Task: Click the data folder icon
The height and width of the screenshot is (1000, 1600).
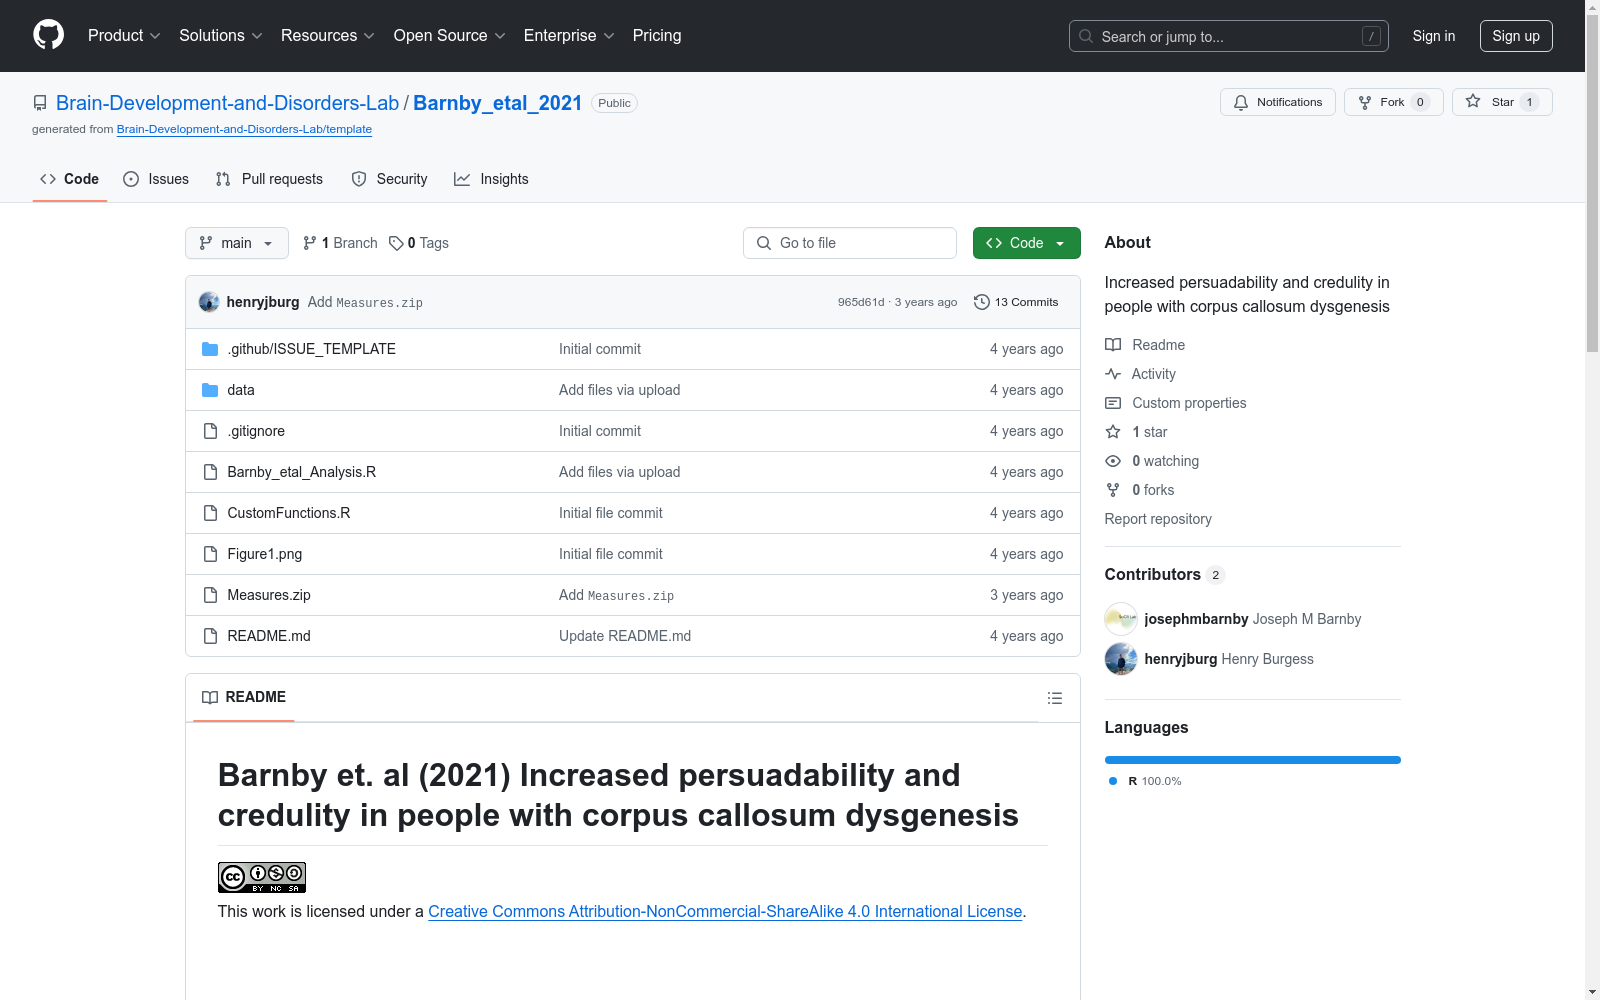Action: click(210, 390)
